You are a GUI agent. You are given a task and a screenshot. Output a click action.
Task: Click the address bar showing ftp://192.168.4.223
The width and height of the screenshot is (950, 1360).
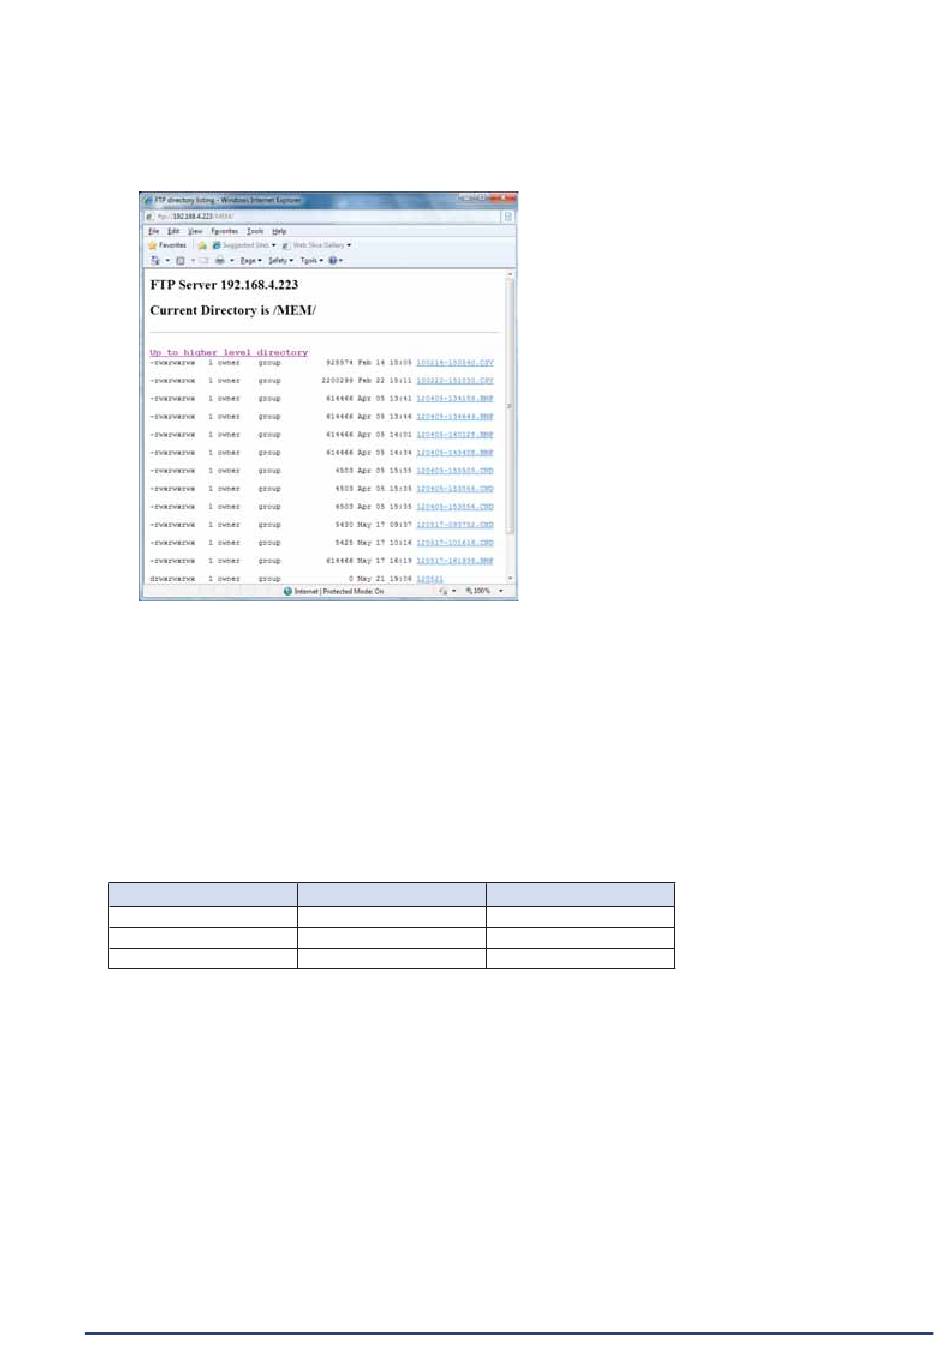click(320, 216)
